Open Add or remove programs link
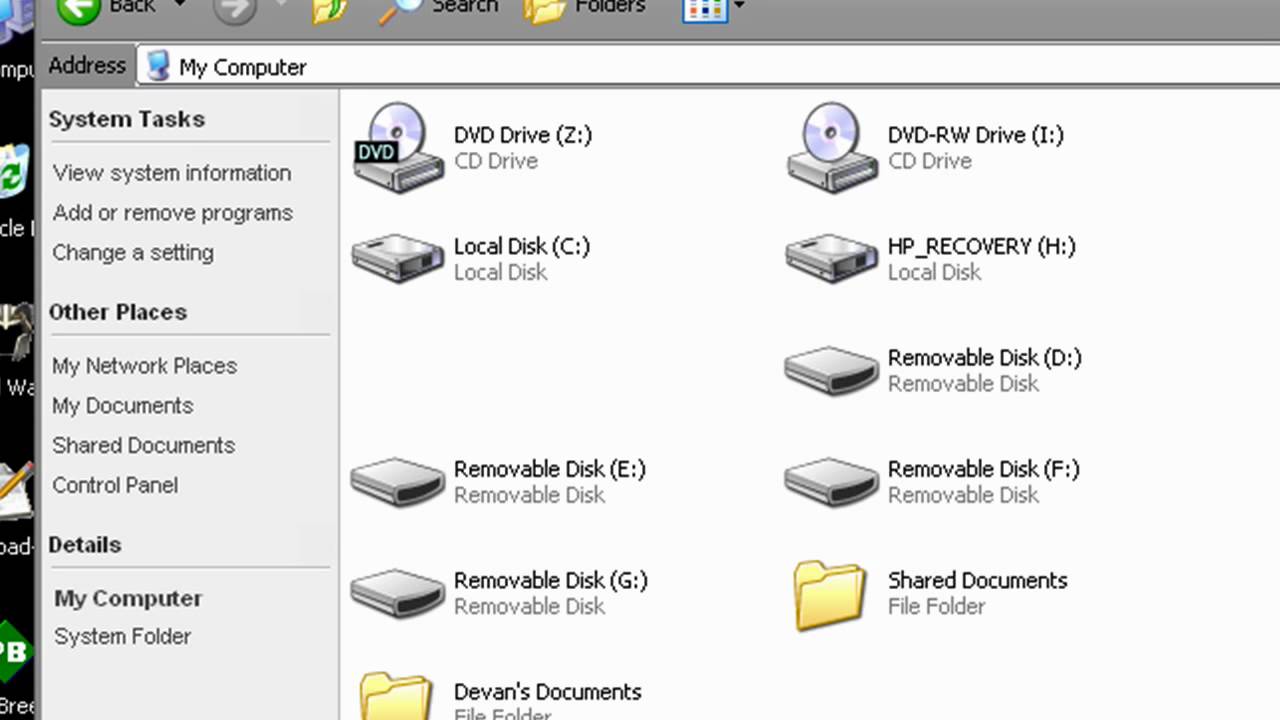The image size is (1280, 720). tap(173, 213)
